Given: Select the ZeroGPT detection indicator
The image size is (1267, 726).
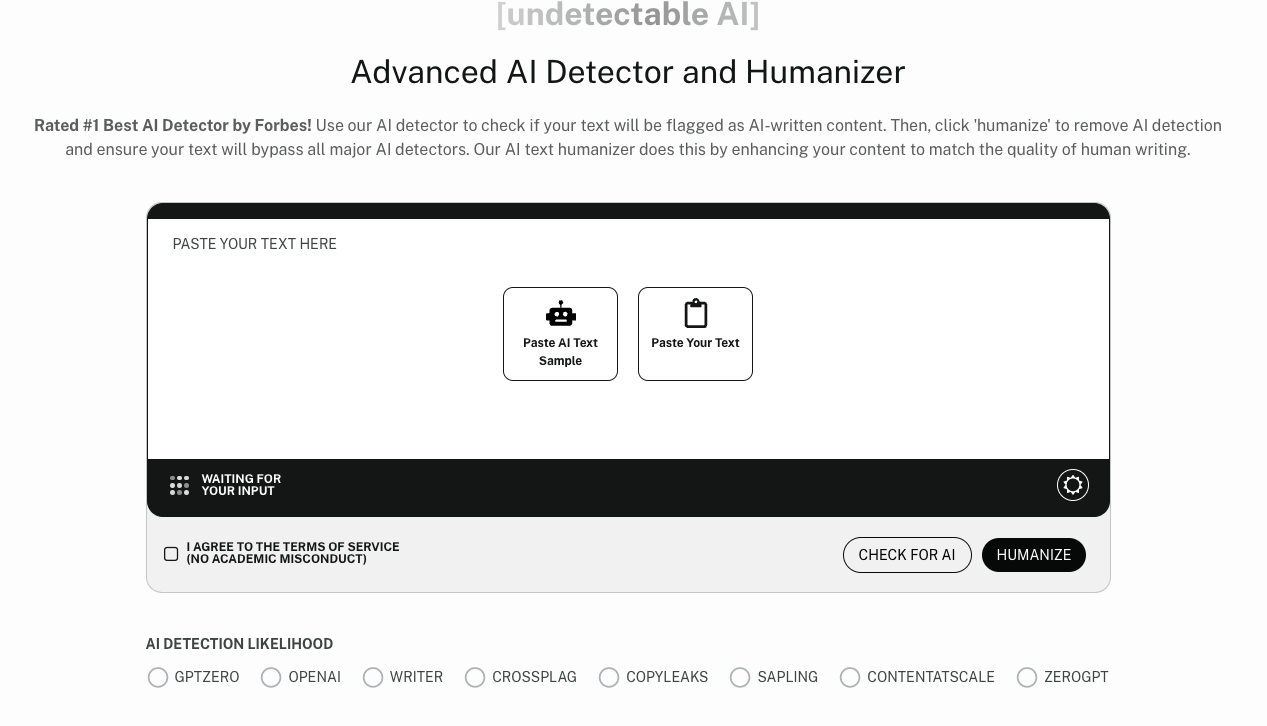Looking at the screenshot, I should [1027, 677].
